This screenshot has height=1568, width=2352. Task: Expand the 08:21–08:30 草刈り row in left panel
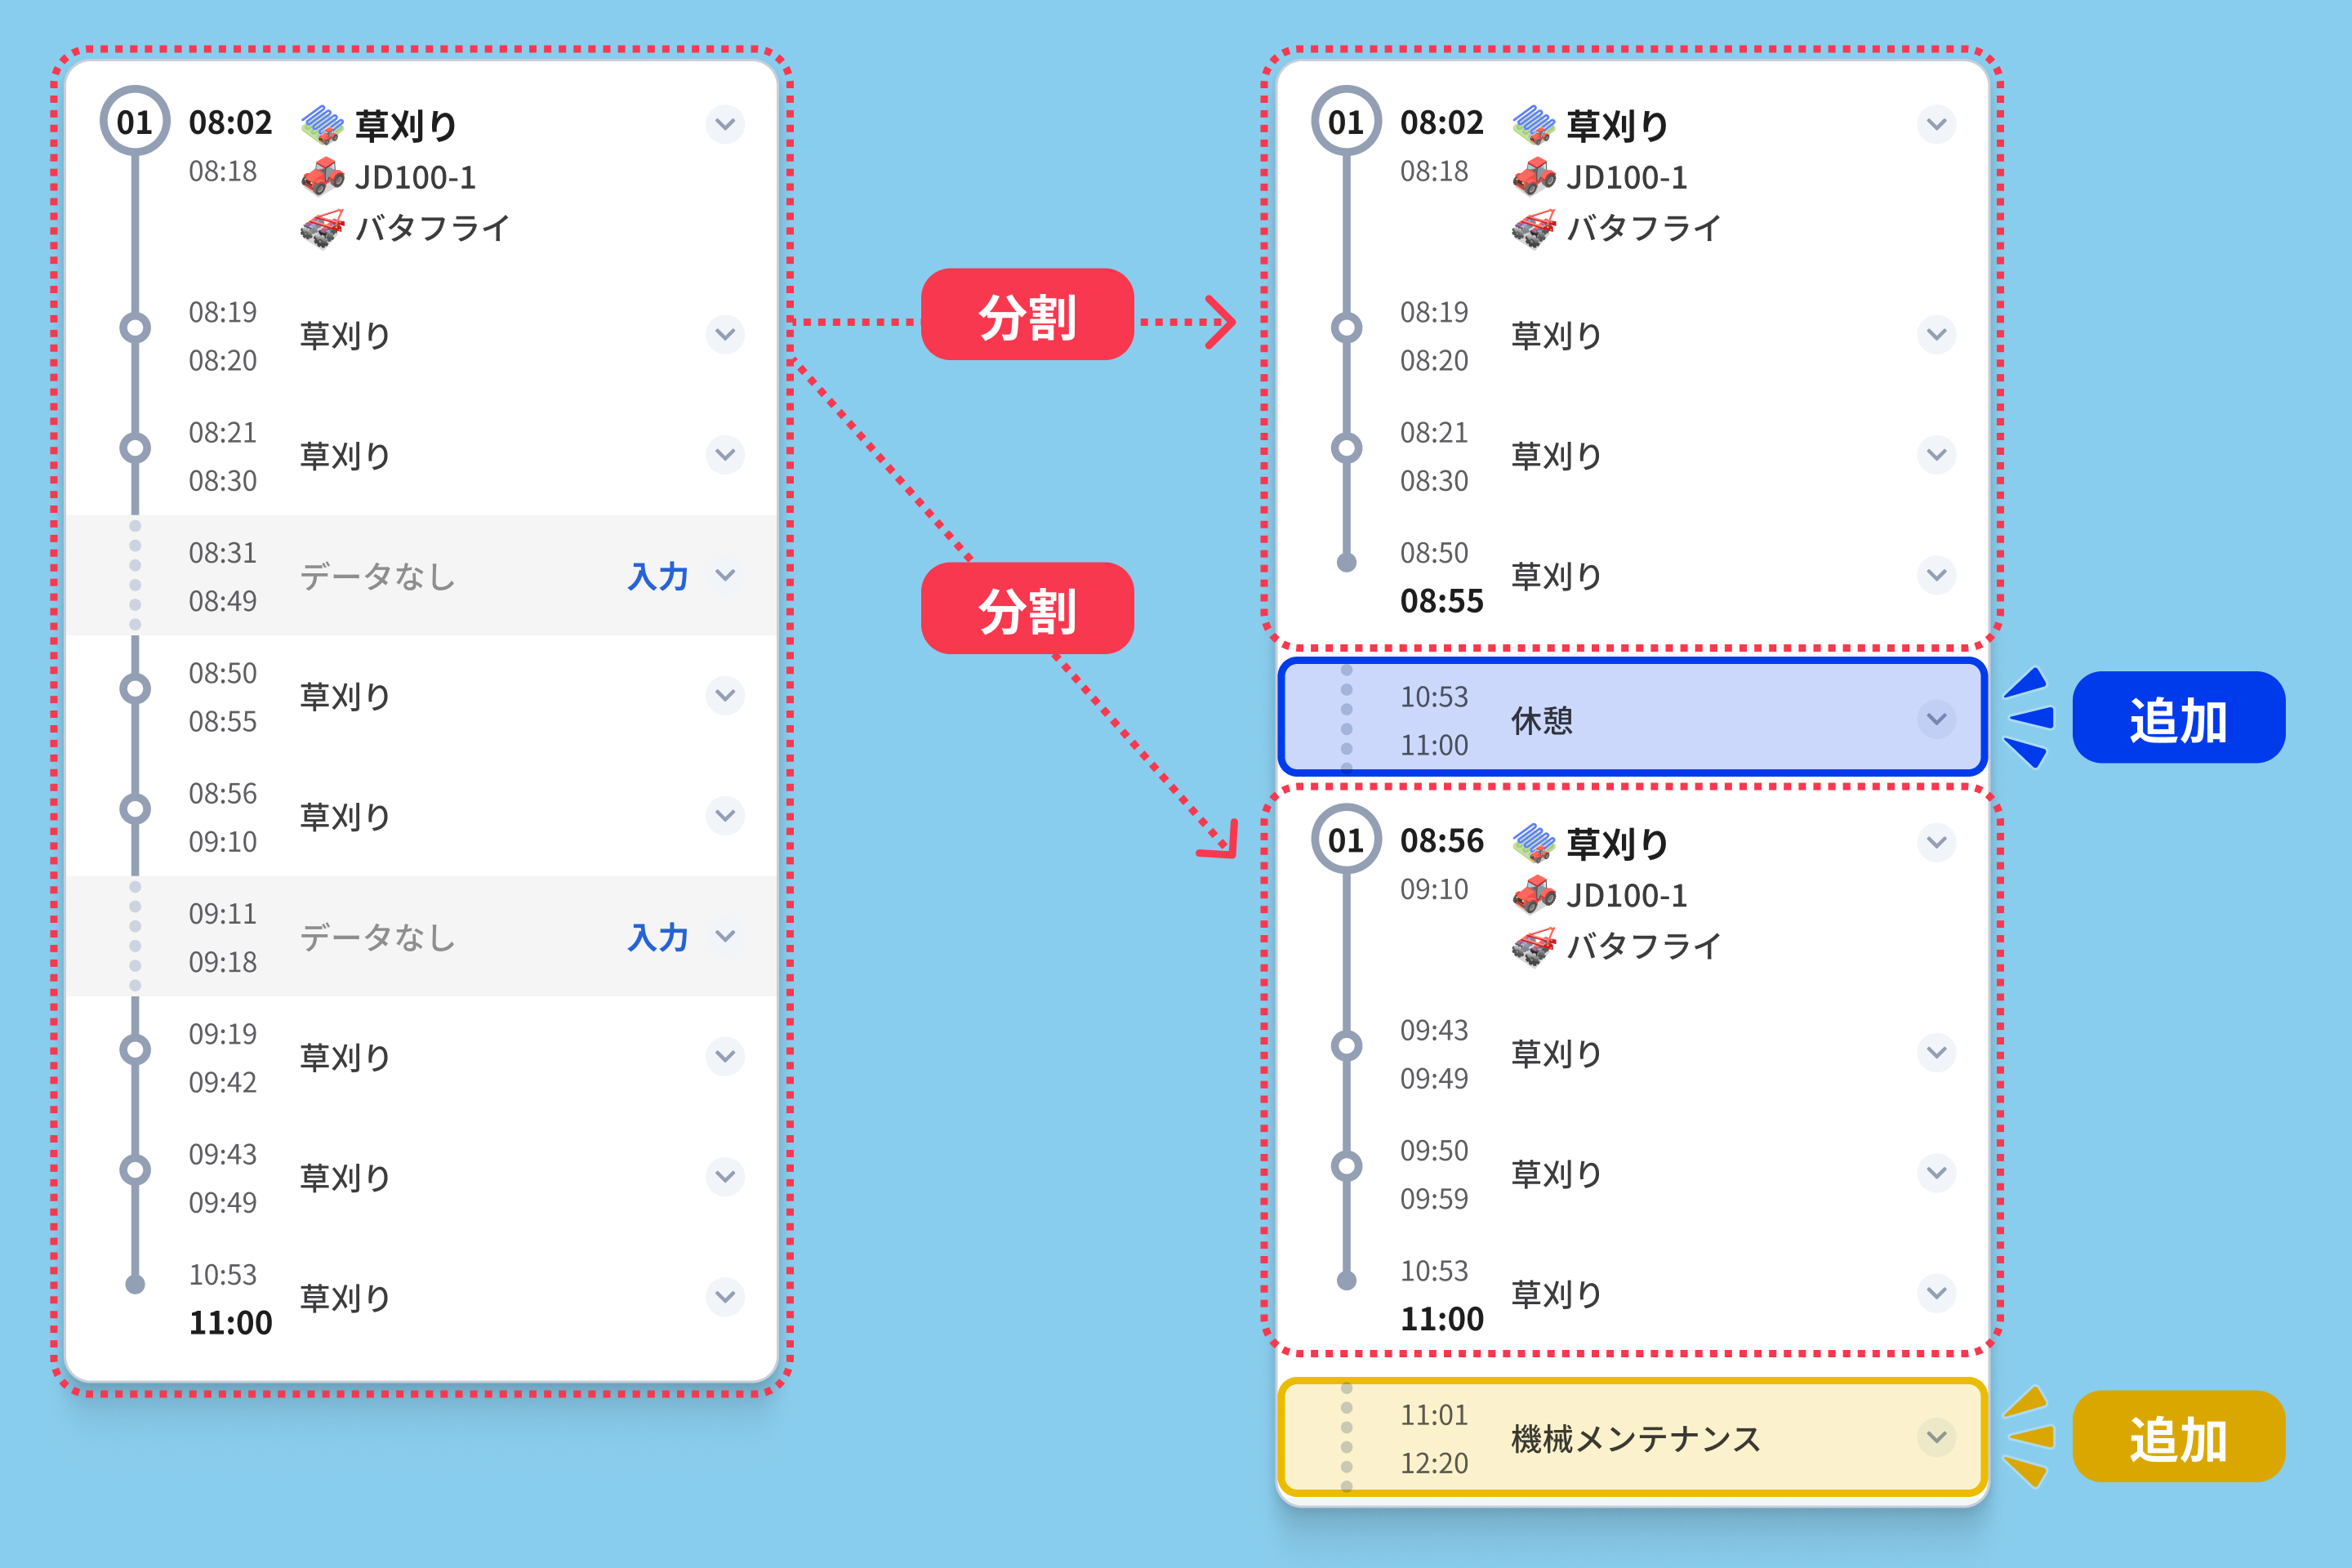[725, 455]
